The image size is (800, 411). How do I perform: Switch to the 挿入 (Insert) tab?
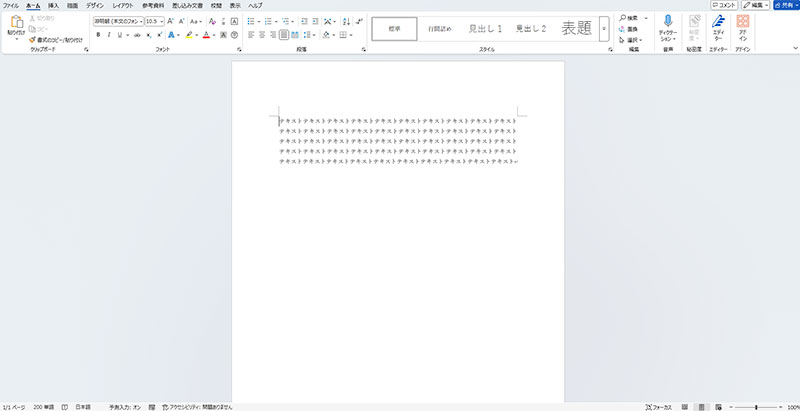tap(53, 6)
